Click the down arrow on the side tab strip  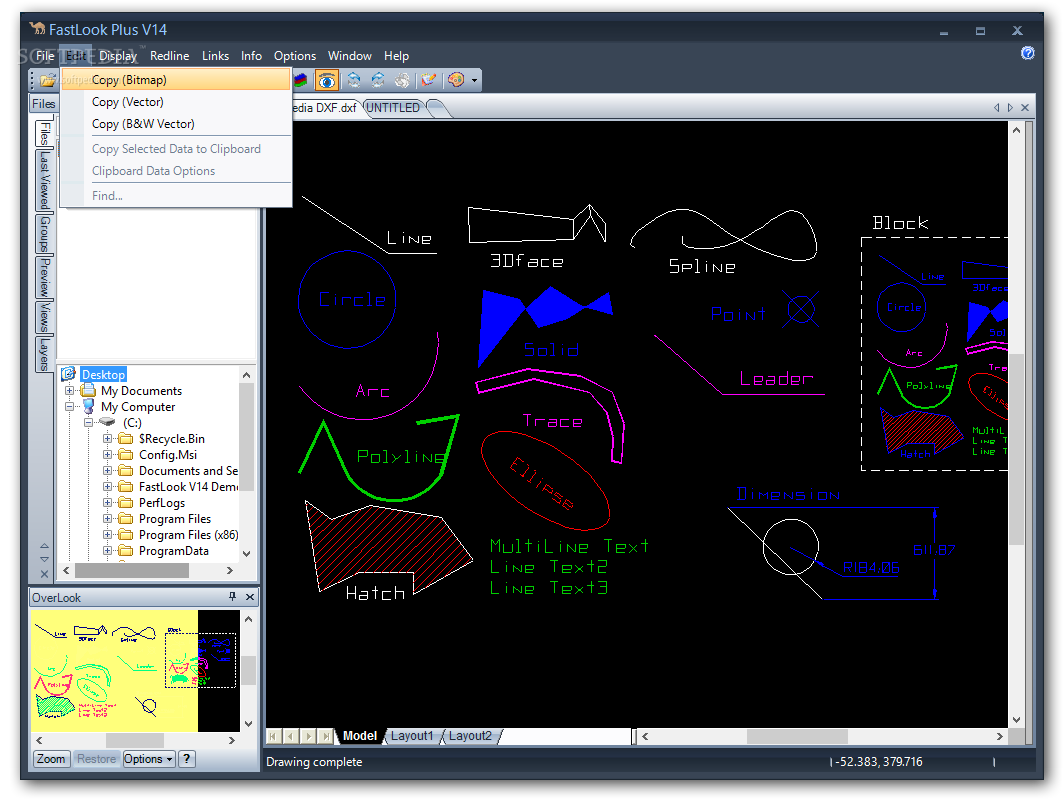[44, 559]
